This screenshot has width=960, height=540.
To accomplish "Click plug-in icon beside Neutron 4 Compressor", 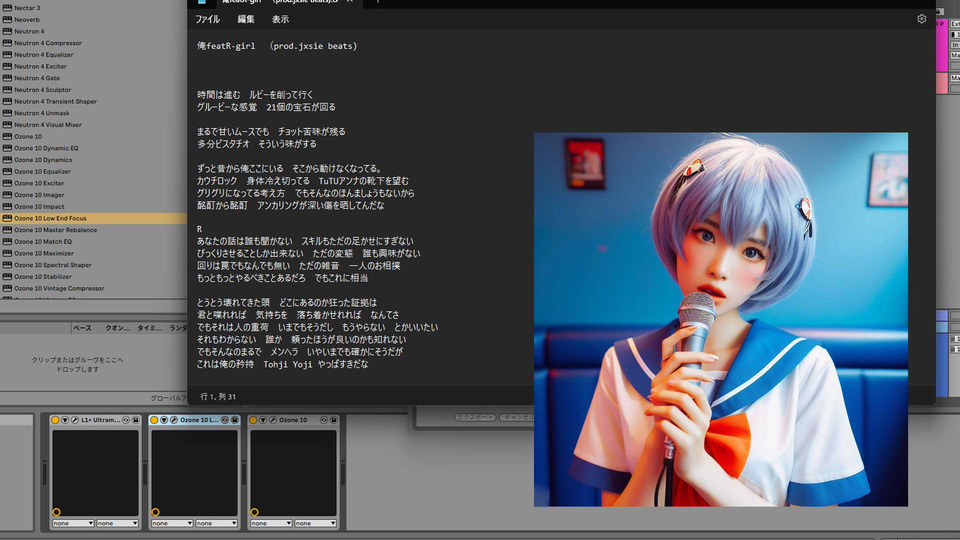I will click(x=7, y=43).
